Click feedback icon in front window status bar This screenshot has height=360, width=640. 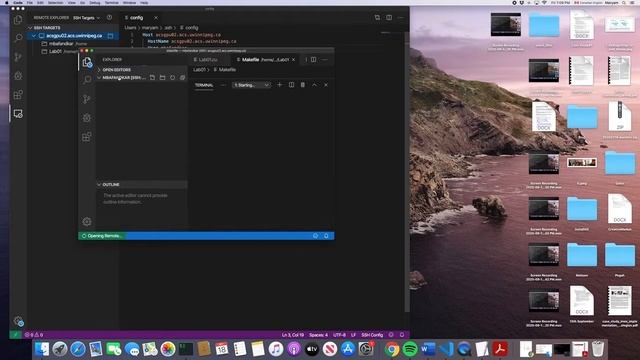click(316, 236)
